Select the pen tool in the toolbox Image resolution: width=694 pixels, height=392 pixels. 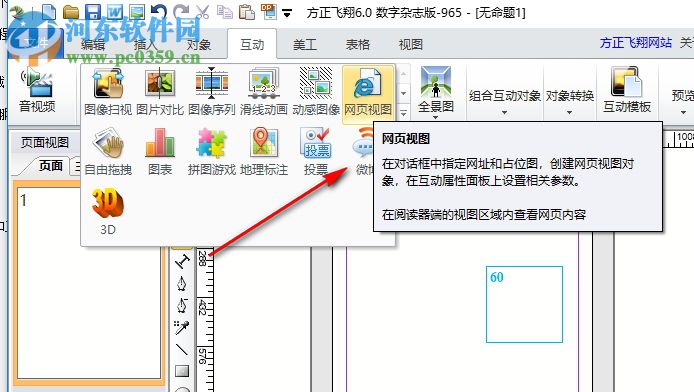click(x=182, y=284)
